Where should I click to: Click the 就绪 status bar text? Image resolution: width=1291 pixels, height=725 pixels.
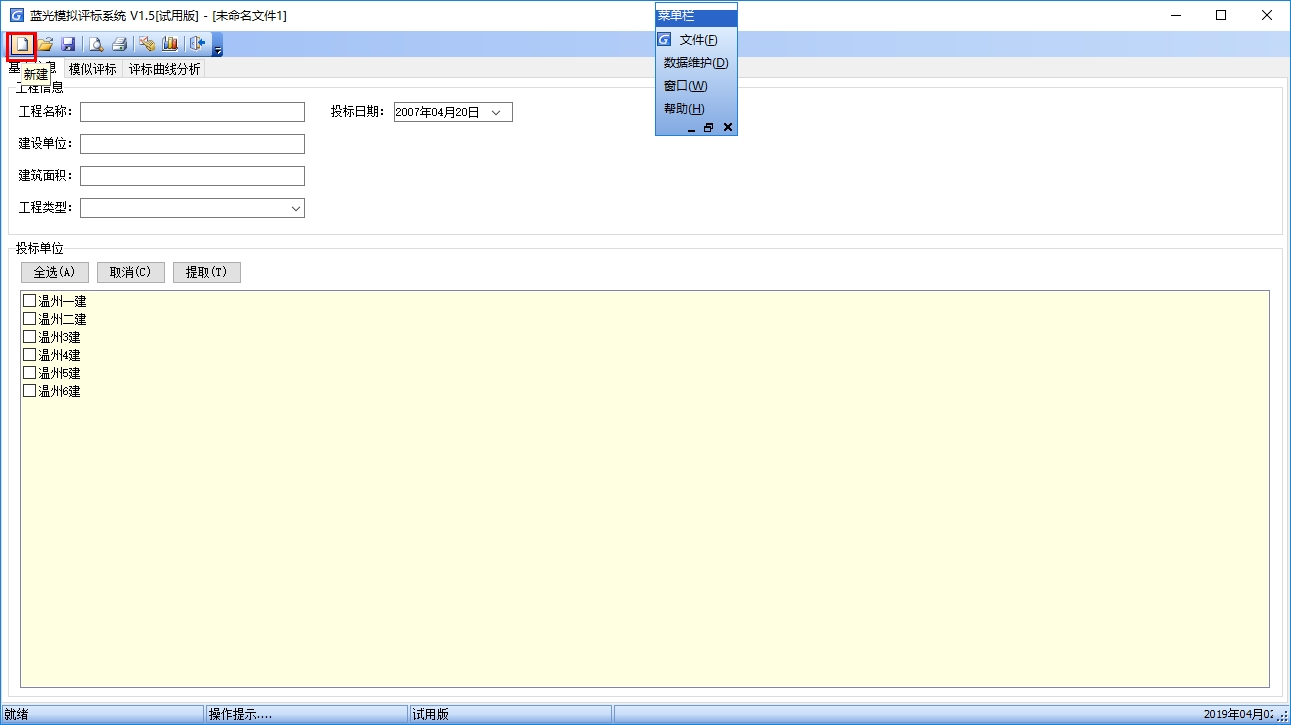(16, 714)
